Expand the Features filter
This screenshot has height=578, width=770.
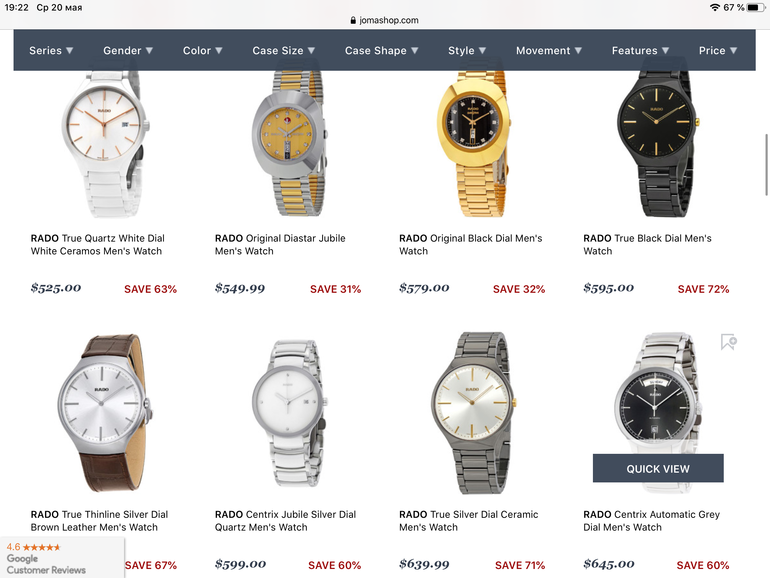tap(640, 51)
